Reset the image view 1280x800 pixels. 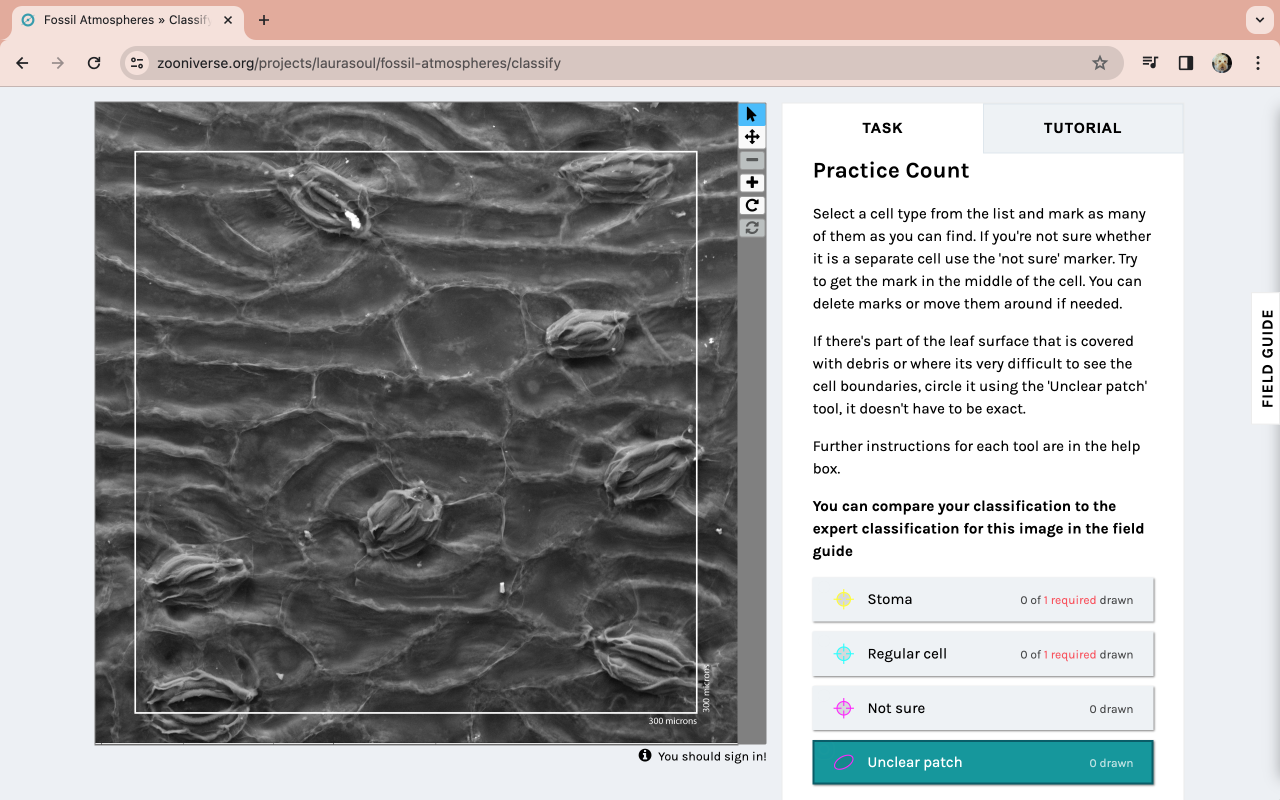[752, 228]
